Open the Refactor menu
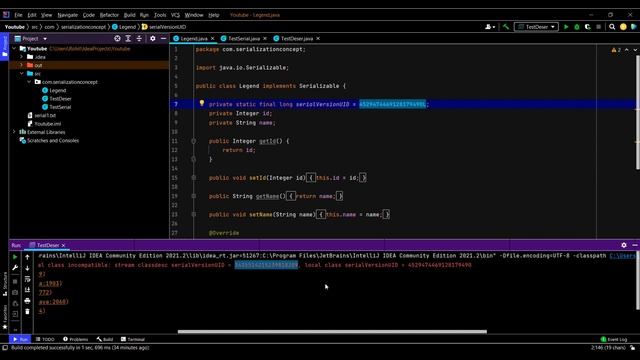This screenshot has height=360, width=640. click(x=109, y=15)
